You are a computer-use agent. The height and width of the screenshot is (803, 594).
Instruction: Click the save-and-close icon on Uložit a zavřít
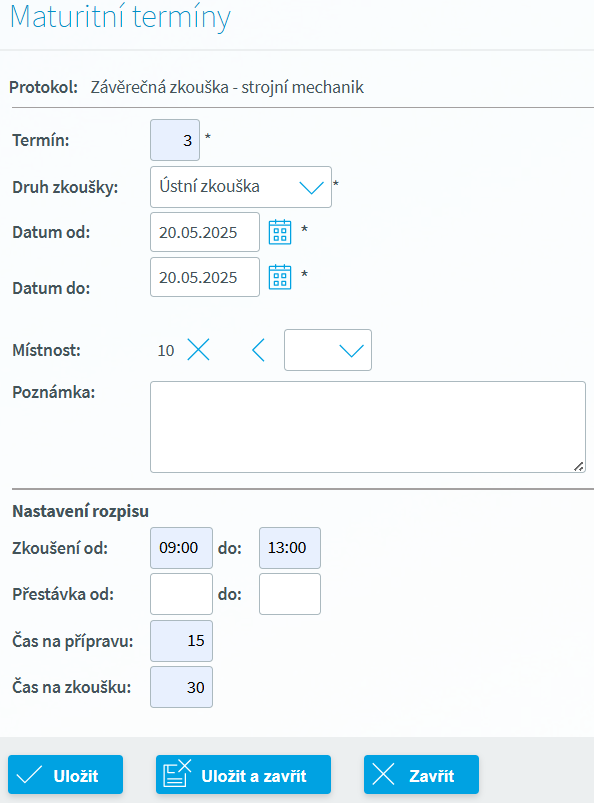point(177,773)
